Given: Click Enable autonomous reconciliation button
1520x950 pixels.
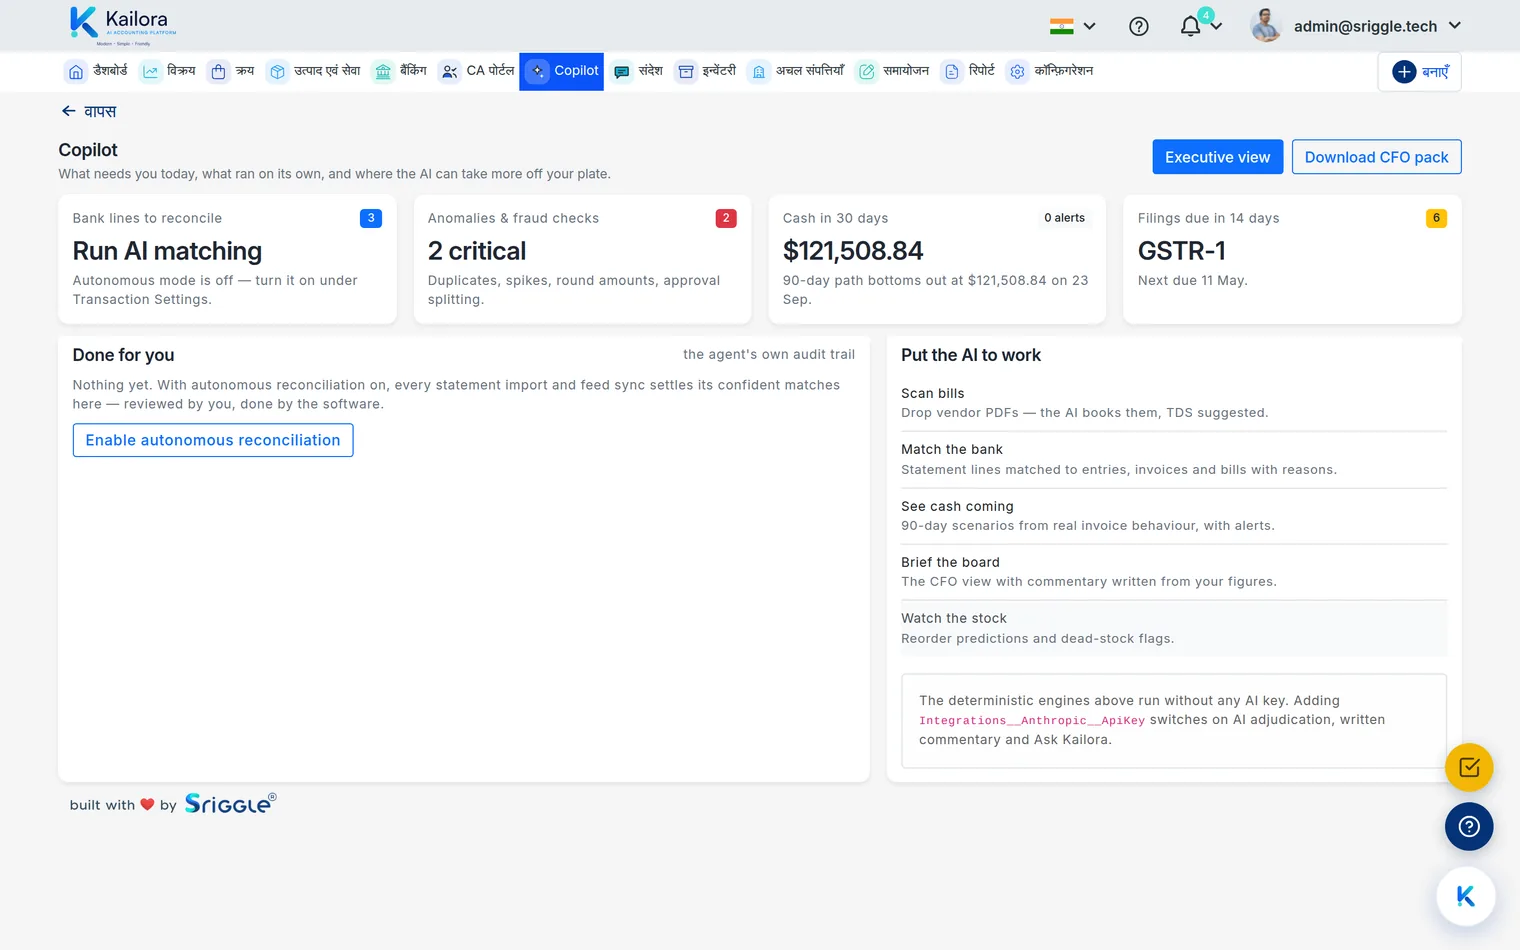Looking at the screenshot, I should (x=213, y=440).
